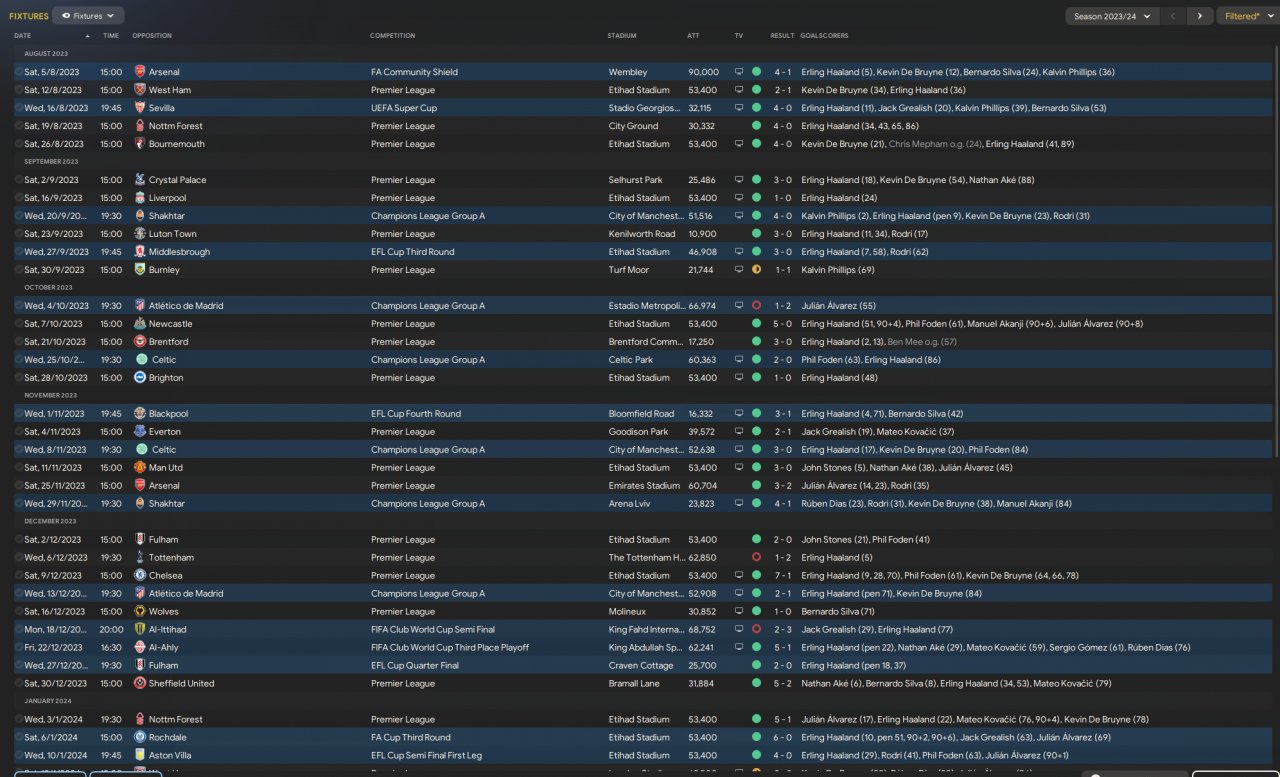
Task: Sort fixtures by the DATE column
Action: pyautogui.click(x=23, y=36)
